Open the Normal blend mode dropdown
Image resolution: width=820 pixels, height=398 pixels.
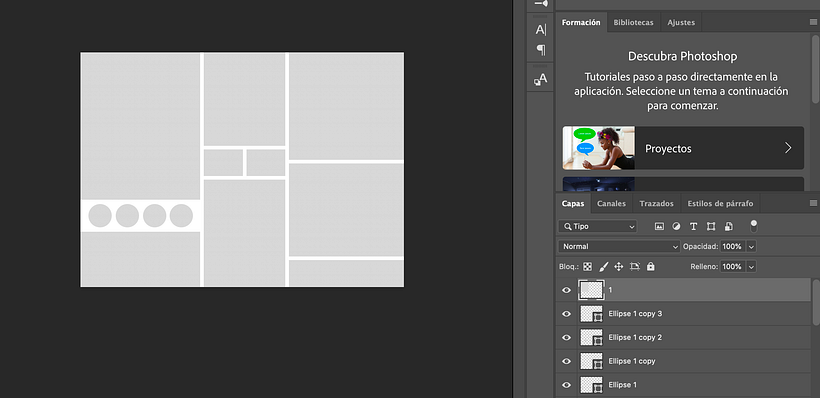[619, 246]
